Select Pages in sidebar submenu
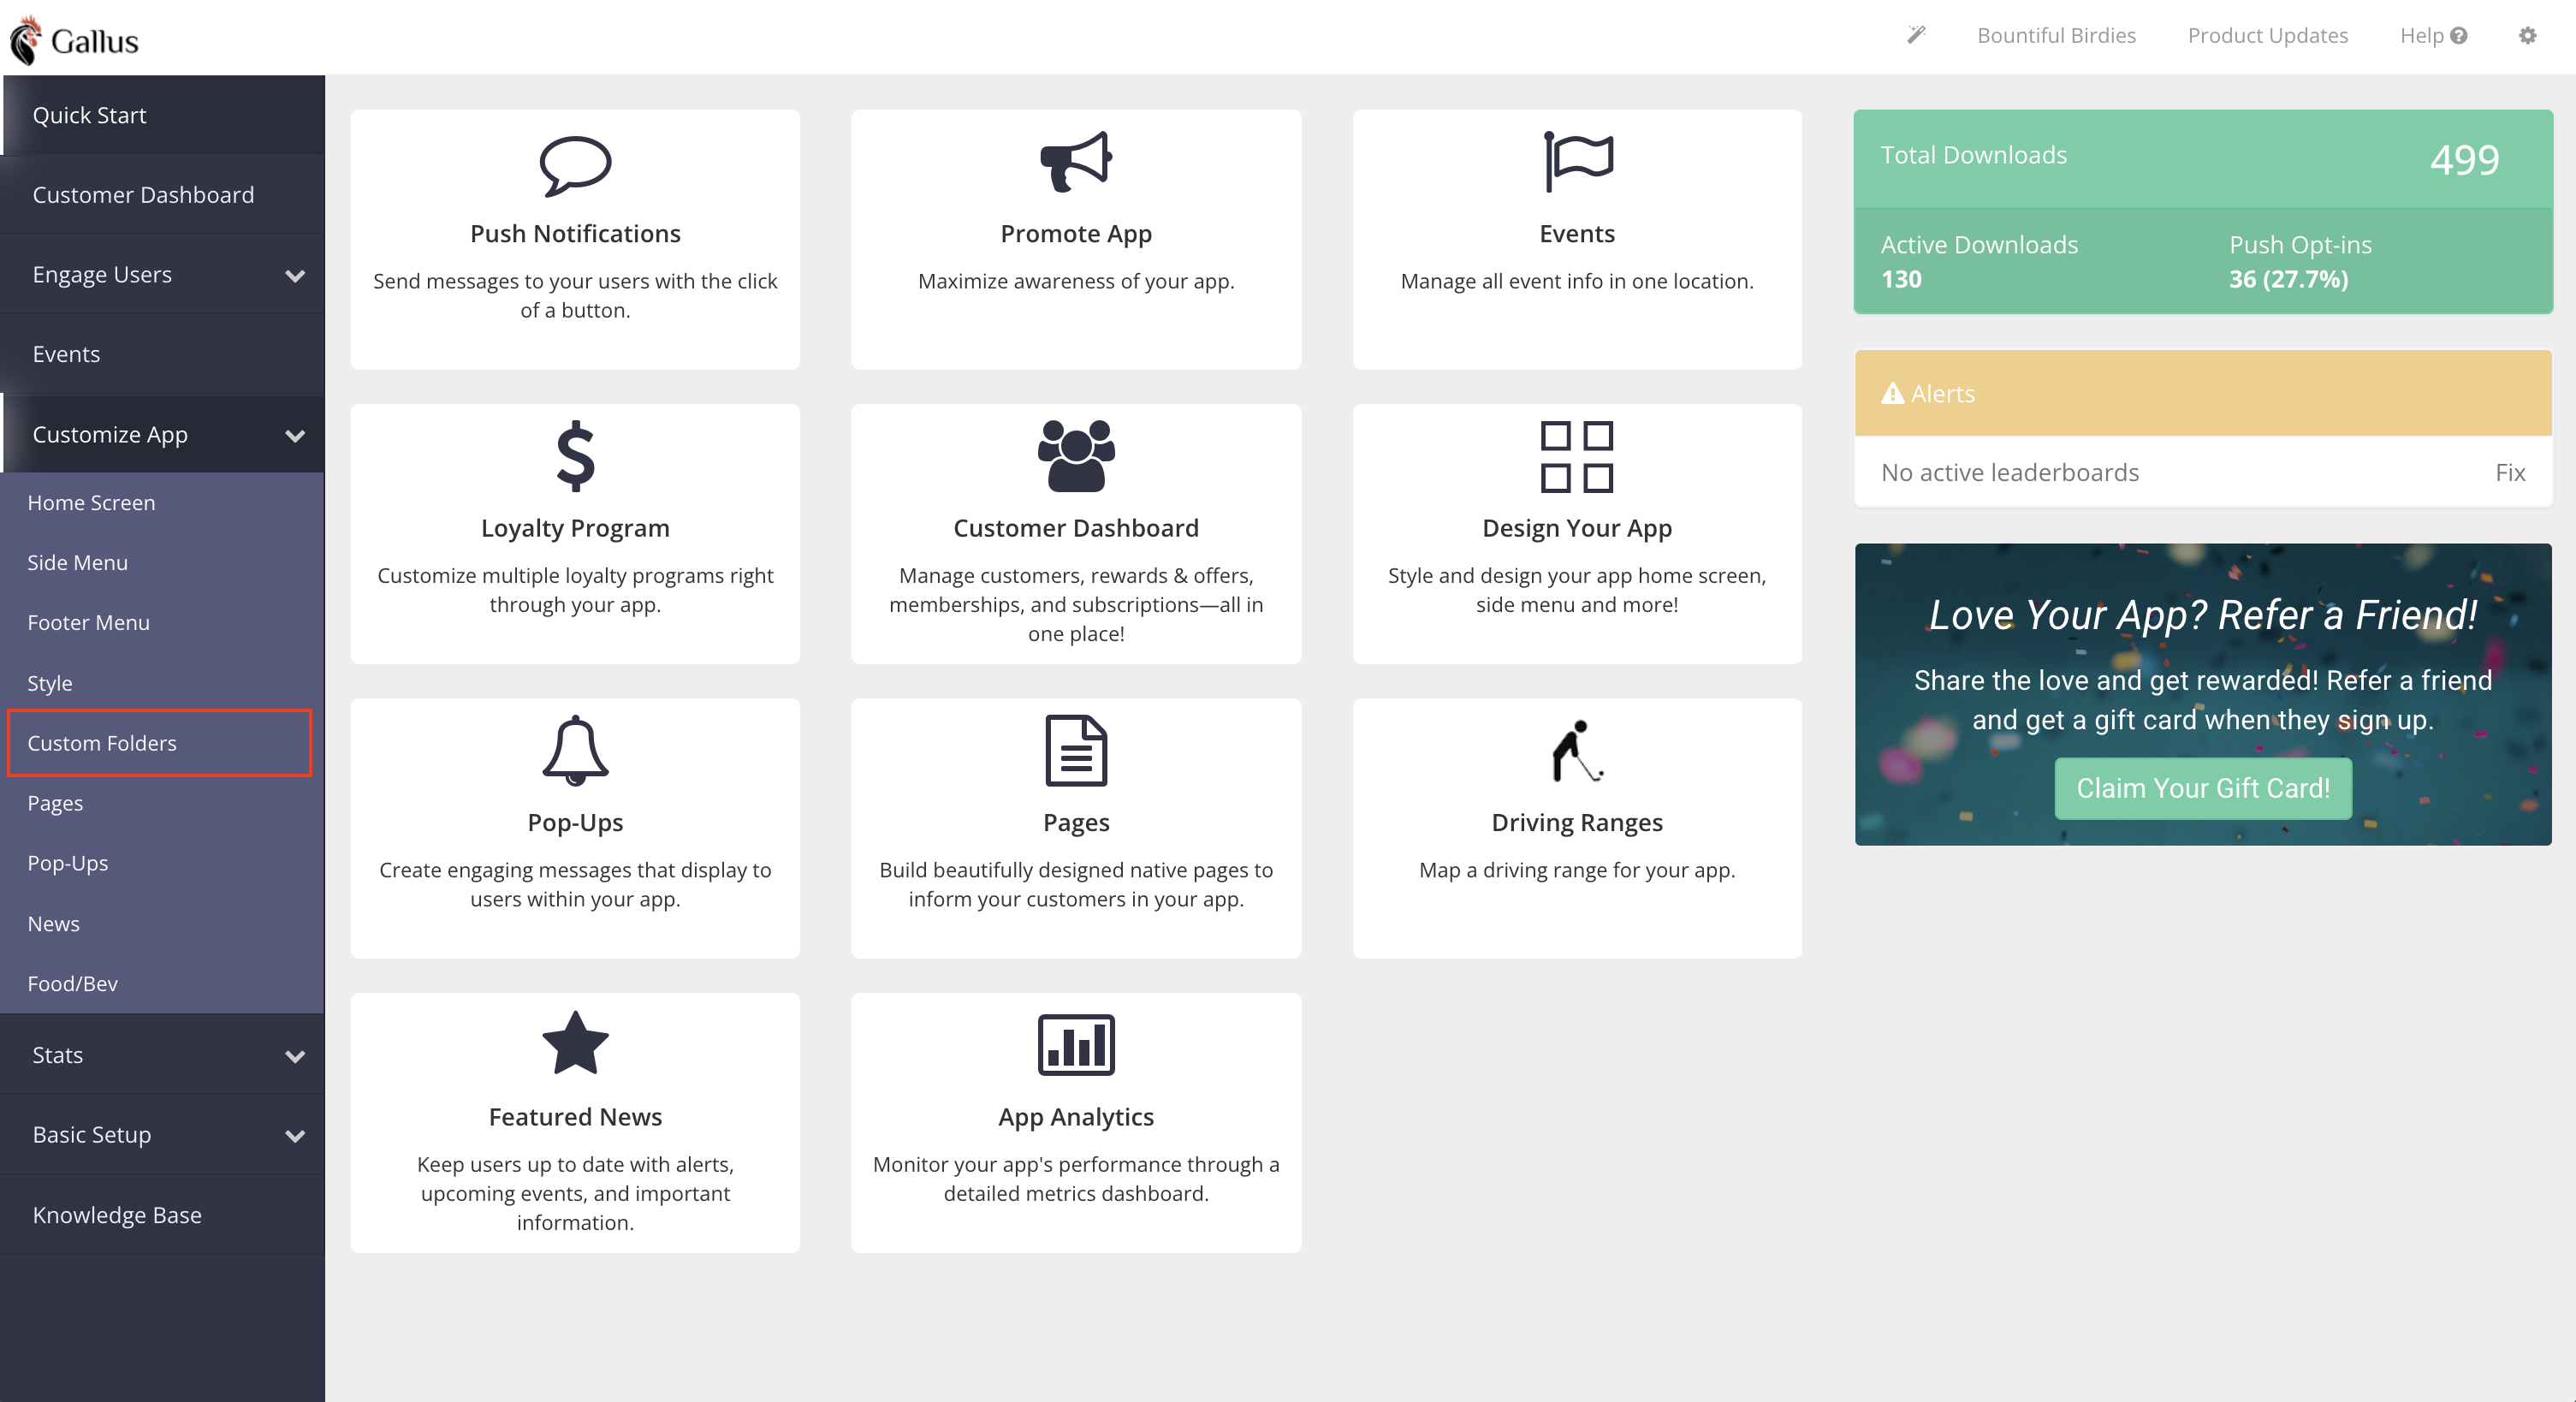The height and width of the screenshot is (1402, 2576). pos(162,803)
